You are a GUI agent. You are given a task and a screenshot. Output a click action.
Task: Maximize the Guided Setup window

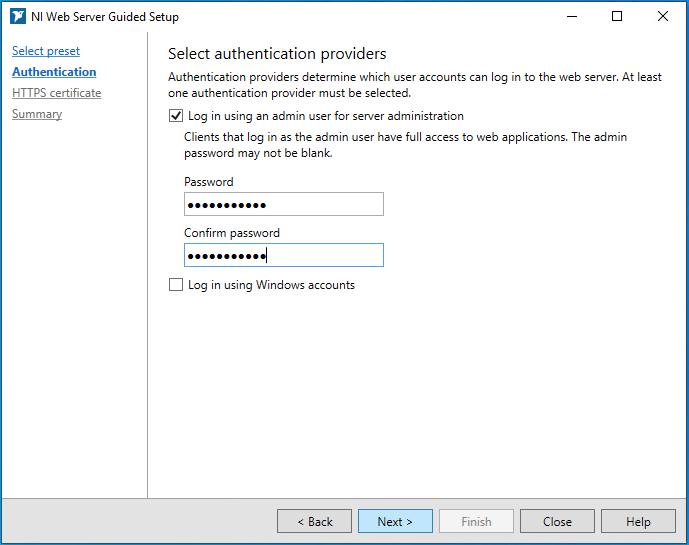point(617,17)
